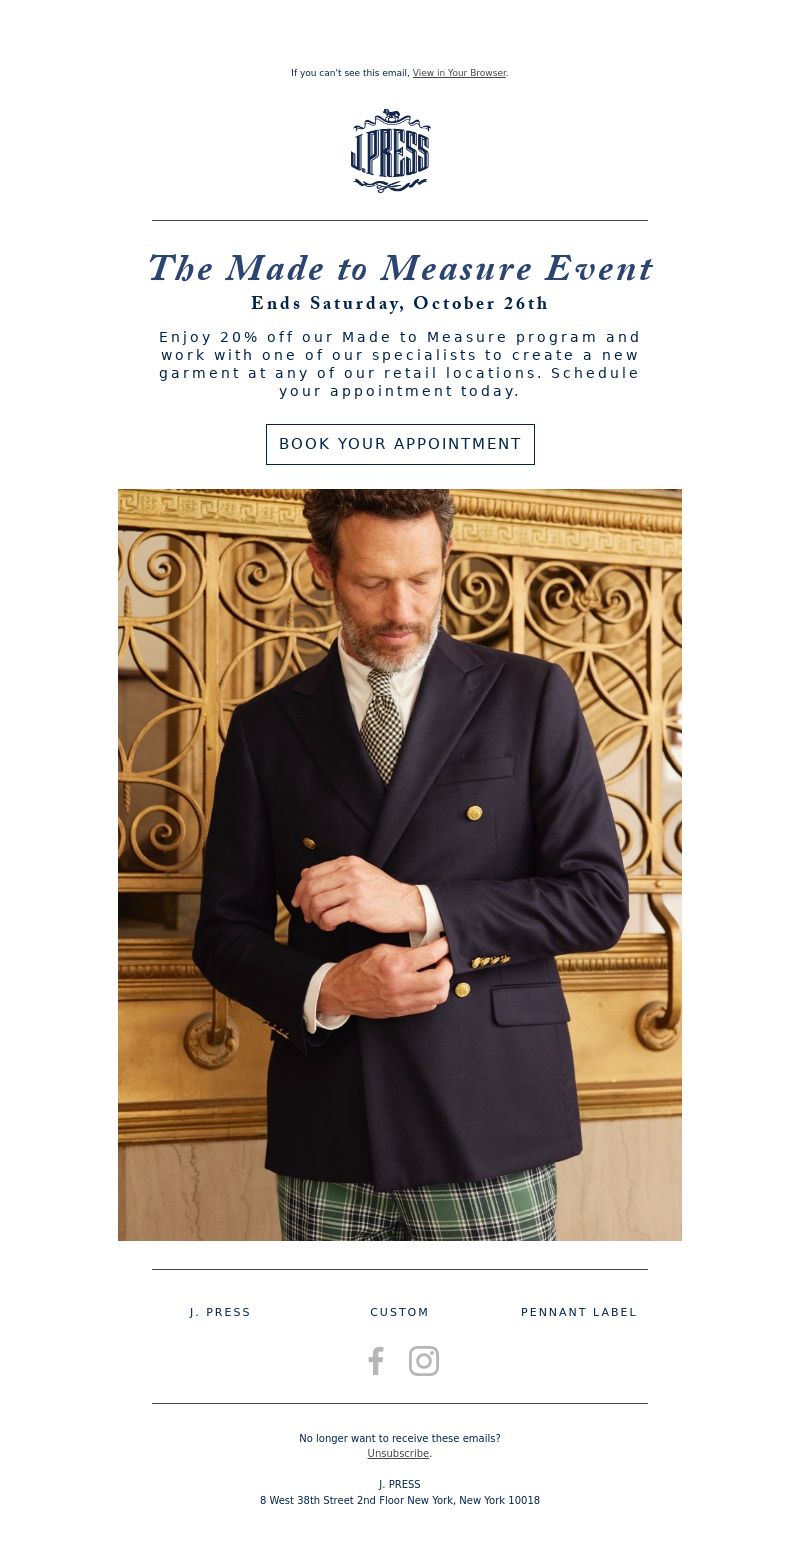This screenshot has width=800, height=1566.
Task: Click The Made to Measure Event headline
Action: point(400,269)
